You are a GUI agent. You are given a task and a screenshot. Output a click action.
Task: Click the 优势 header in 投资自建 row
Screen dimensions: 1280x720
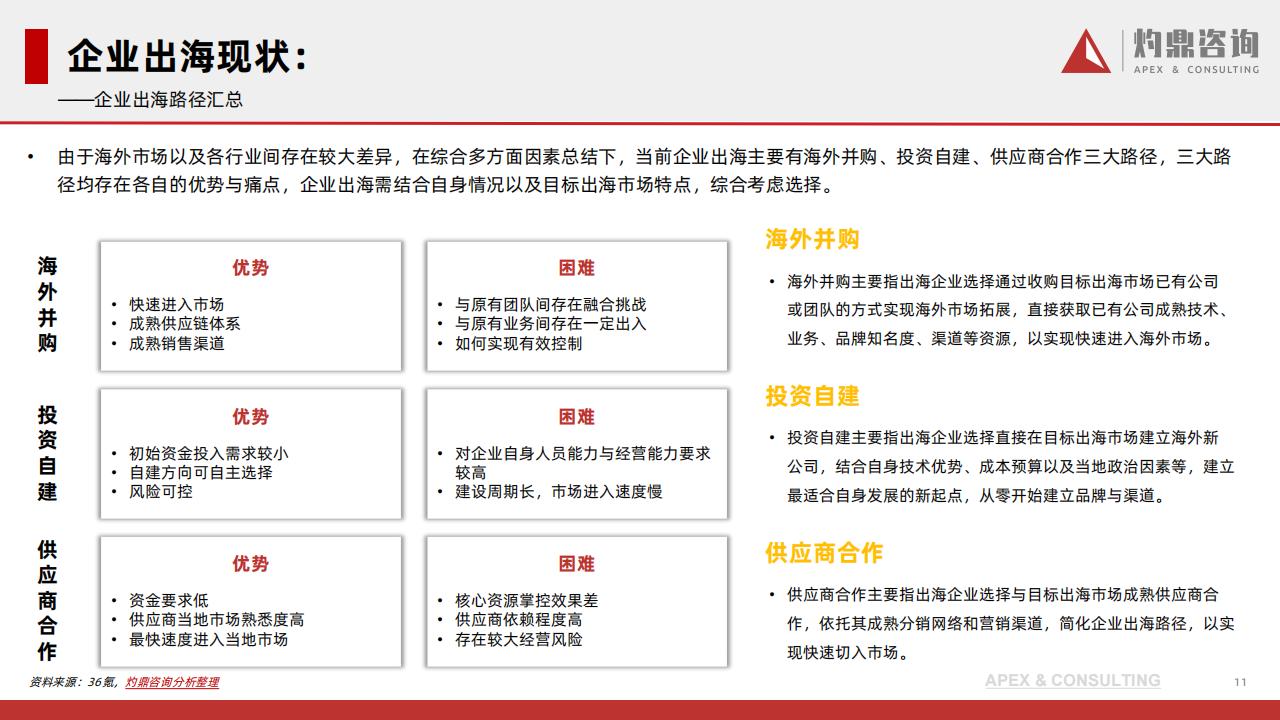tap(251, 416)
